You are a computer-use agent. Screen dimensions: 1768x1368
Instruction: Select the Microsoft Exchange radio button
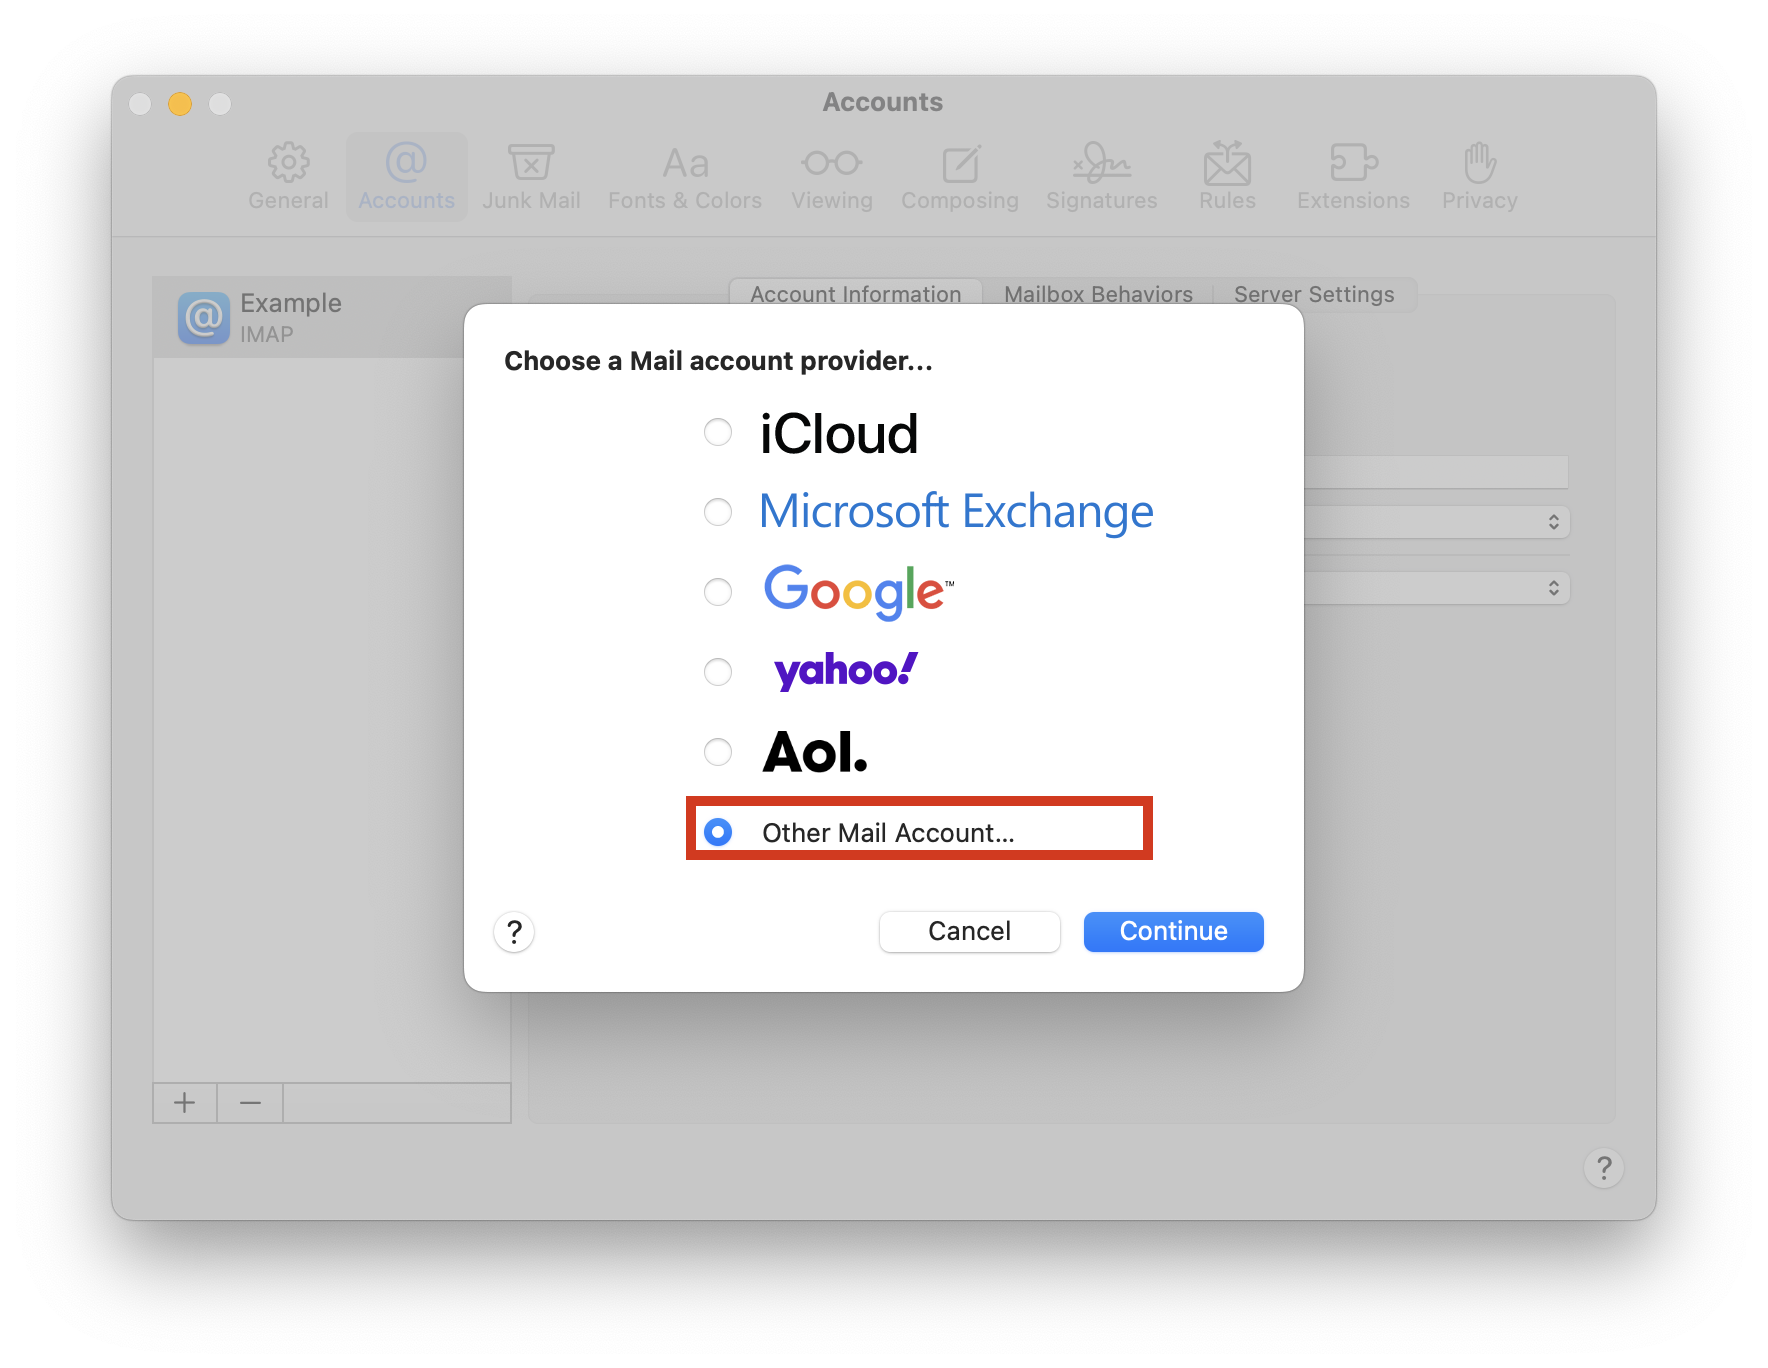pyautogui.click(x=718, y=512)
